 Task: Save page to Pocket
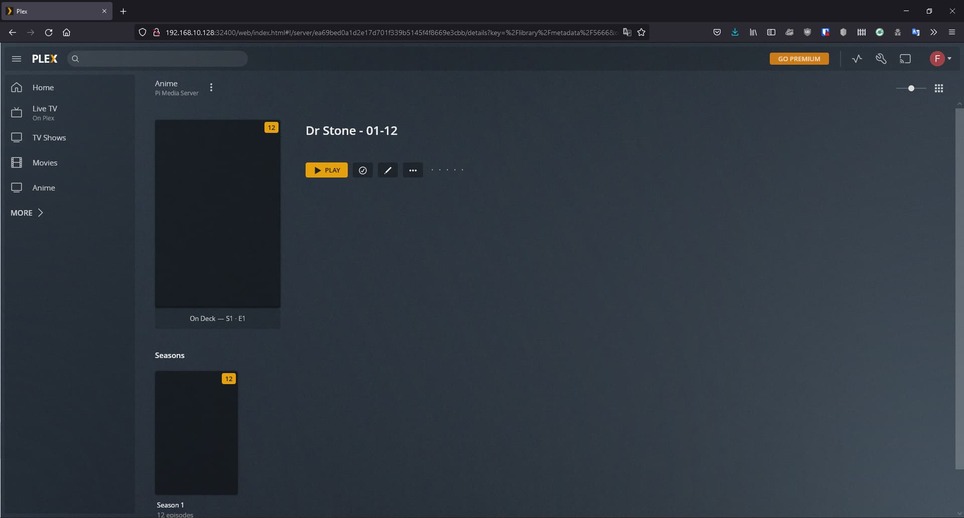click(x=717, y=33)
